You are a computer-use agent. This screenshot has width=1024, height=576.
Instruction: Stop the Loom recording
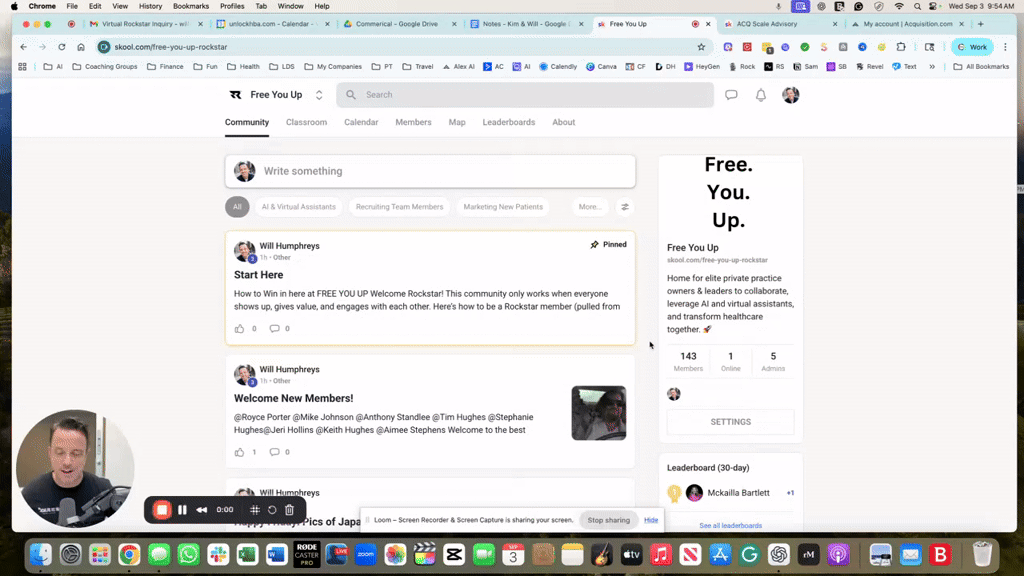tap(161, 509)
